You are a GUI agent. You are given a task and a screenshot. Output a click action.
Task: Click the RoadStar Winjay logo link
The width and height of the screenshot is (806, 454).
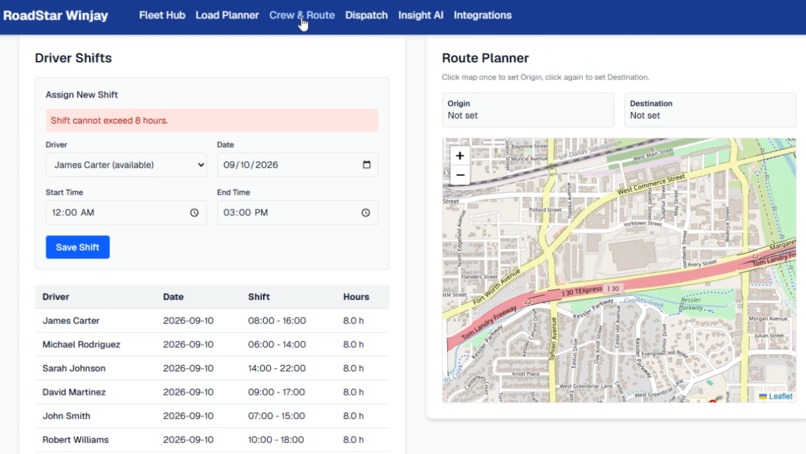click(56, 15)
